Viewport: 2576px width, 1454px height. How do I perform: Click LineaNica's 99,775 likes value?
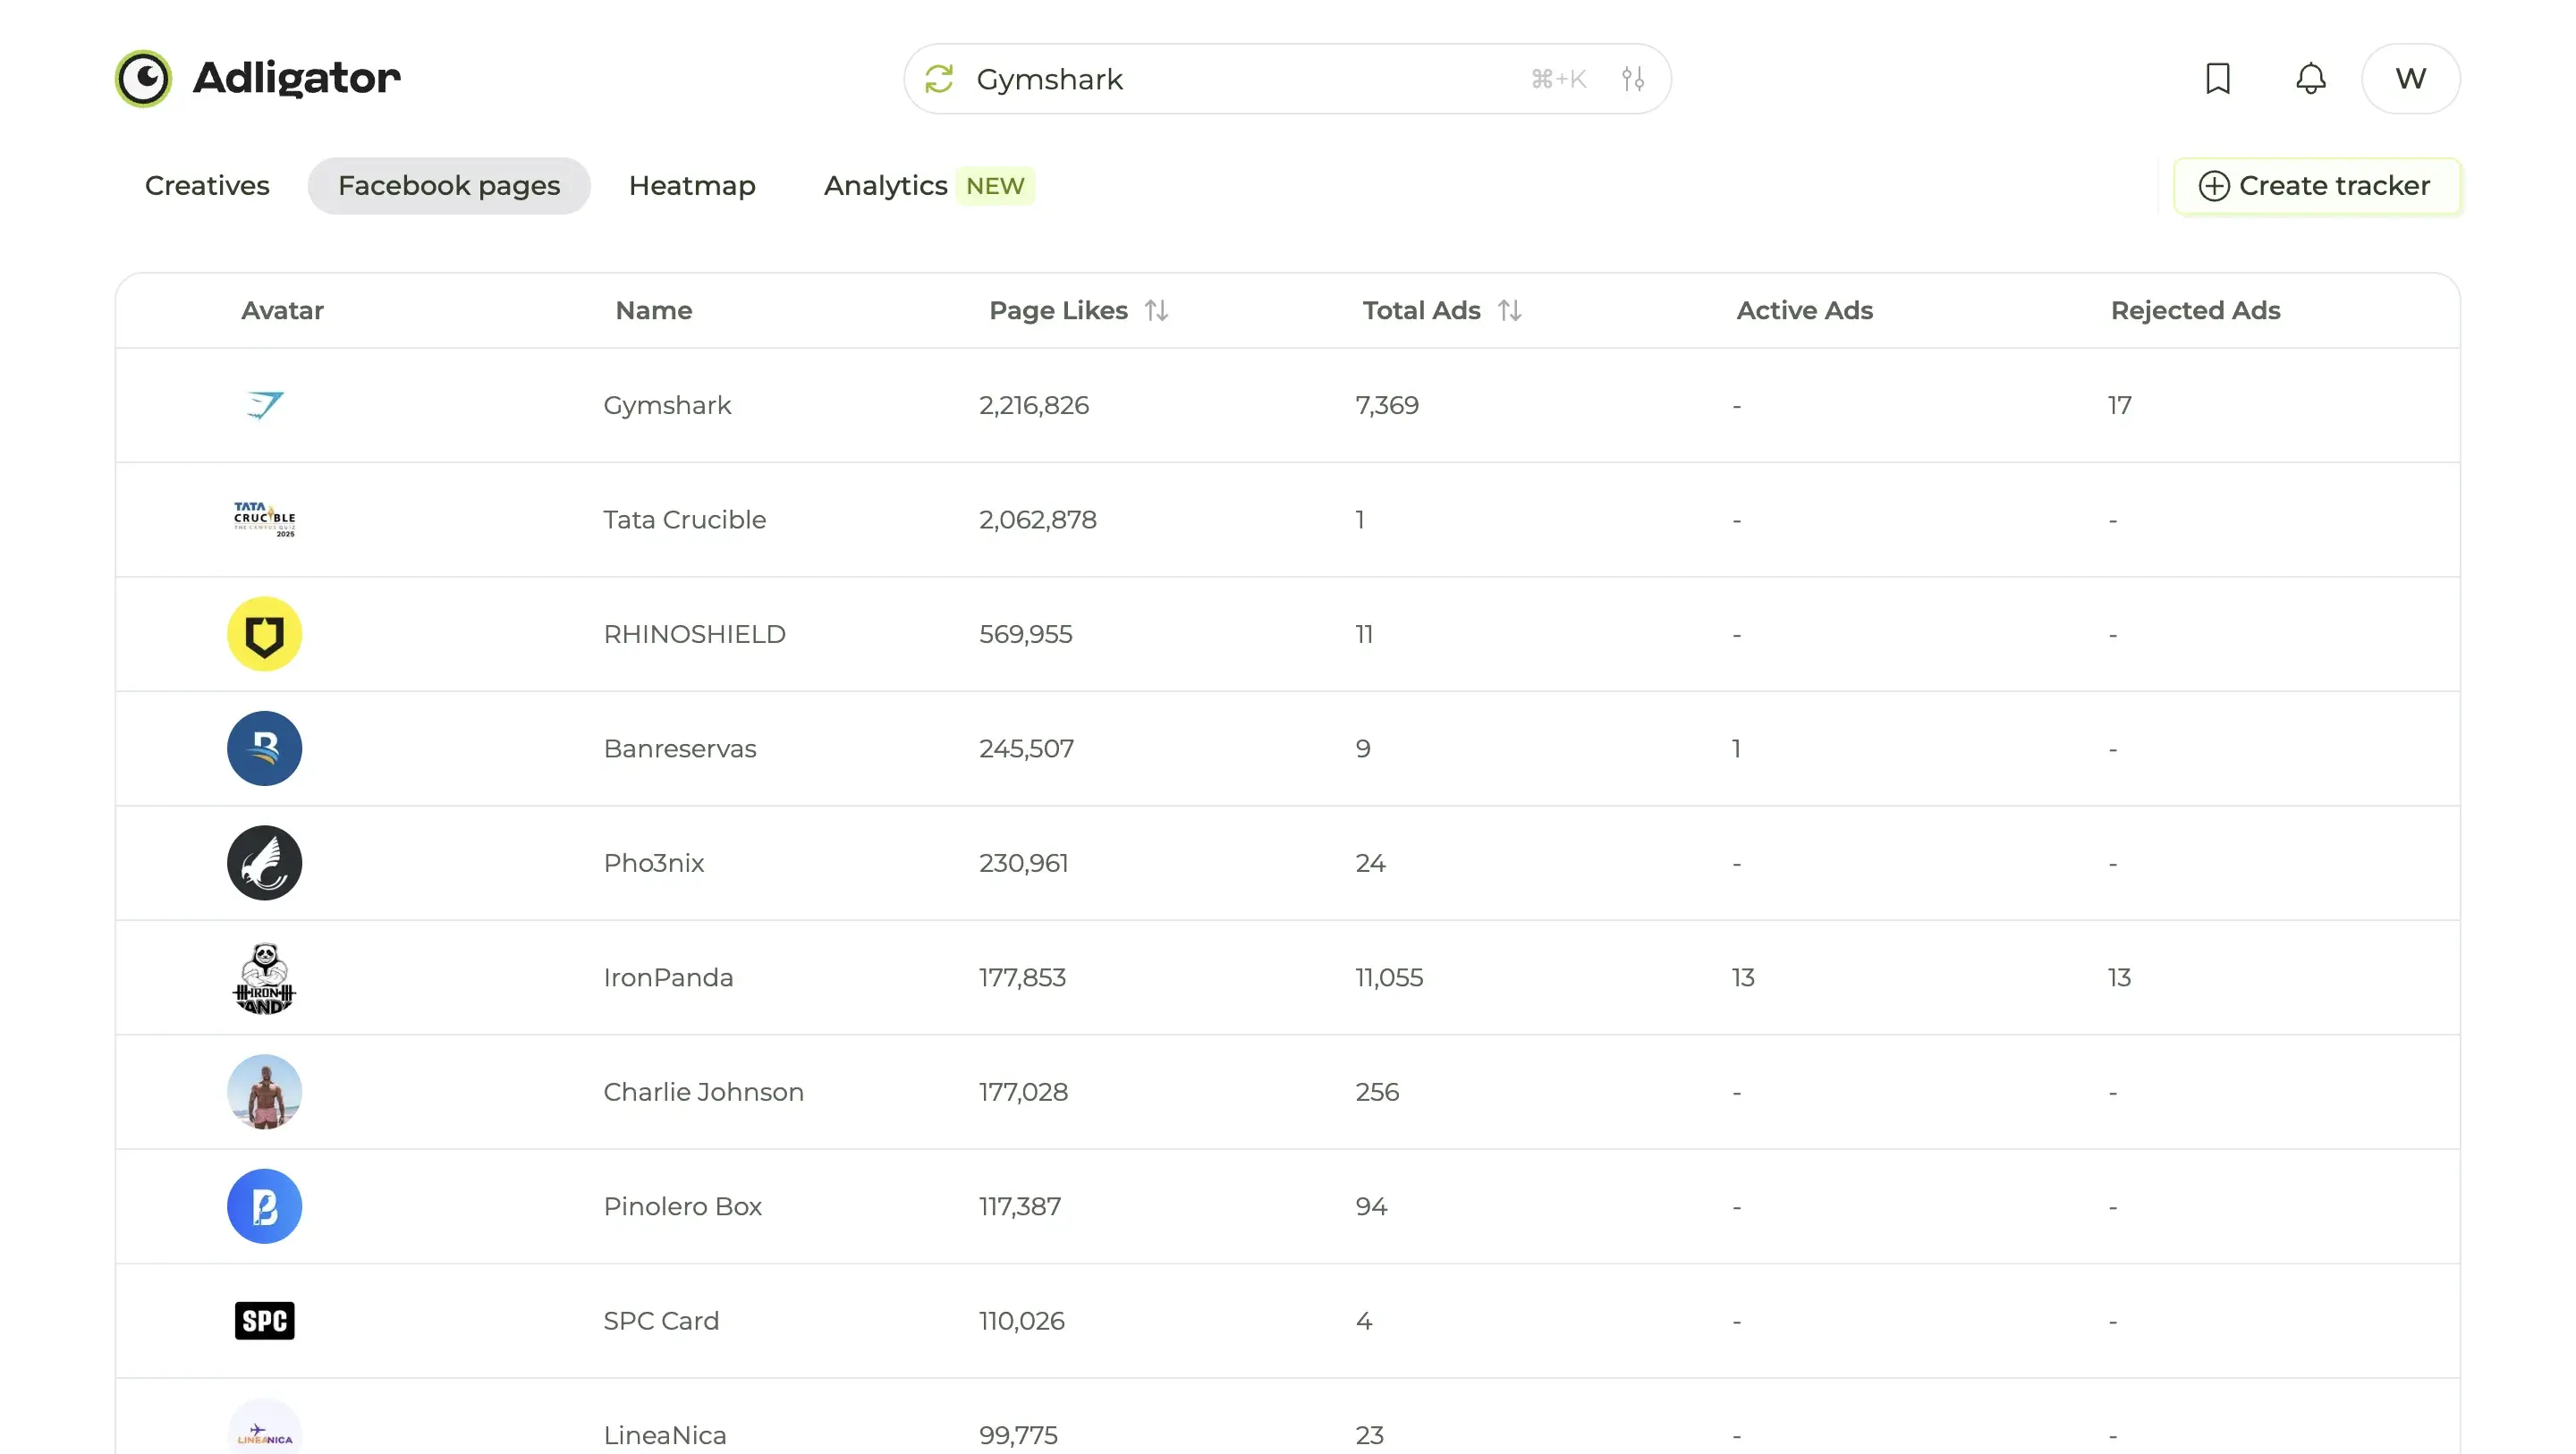[x=1018, y=1435]
